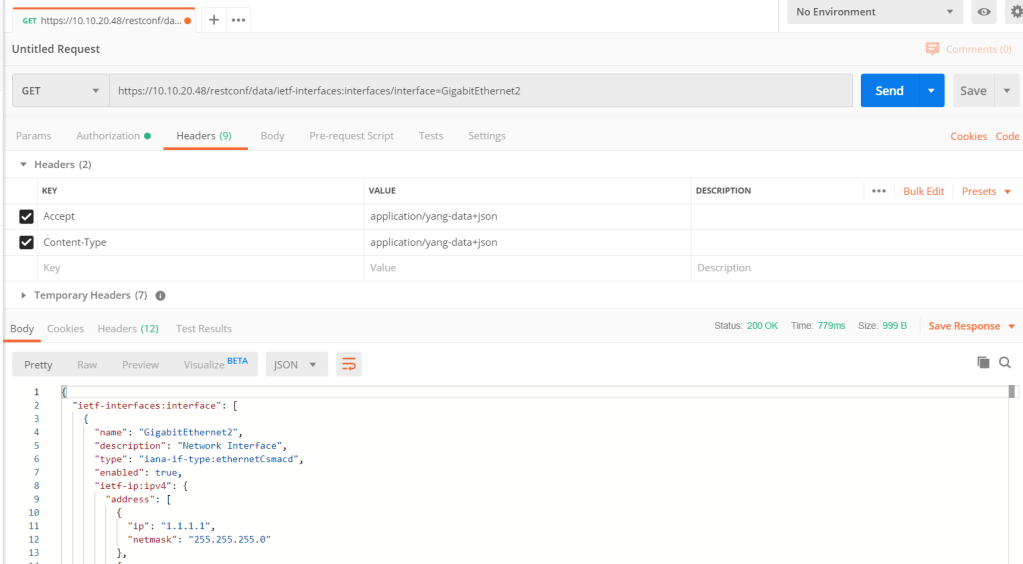1023x564 pixels.
Task: Click the blue Send button
Action: point(889,91)
